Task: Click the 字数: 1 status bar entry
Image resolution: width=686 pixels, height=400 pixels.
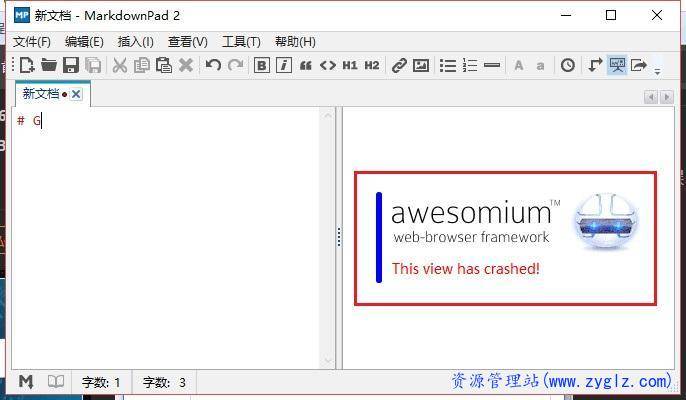Action: pyautogui.click(x=101, y=383)
